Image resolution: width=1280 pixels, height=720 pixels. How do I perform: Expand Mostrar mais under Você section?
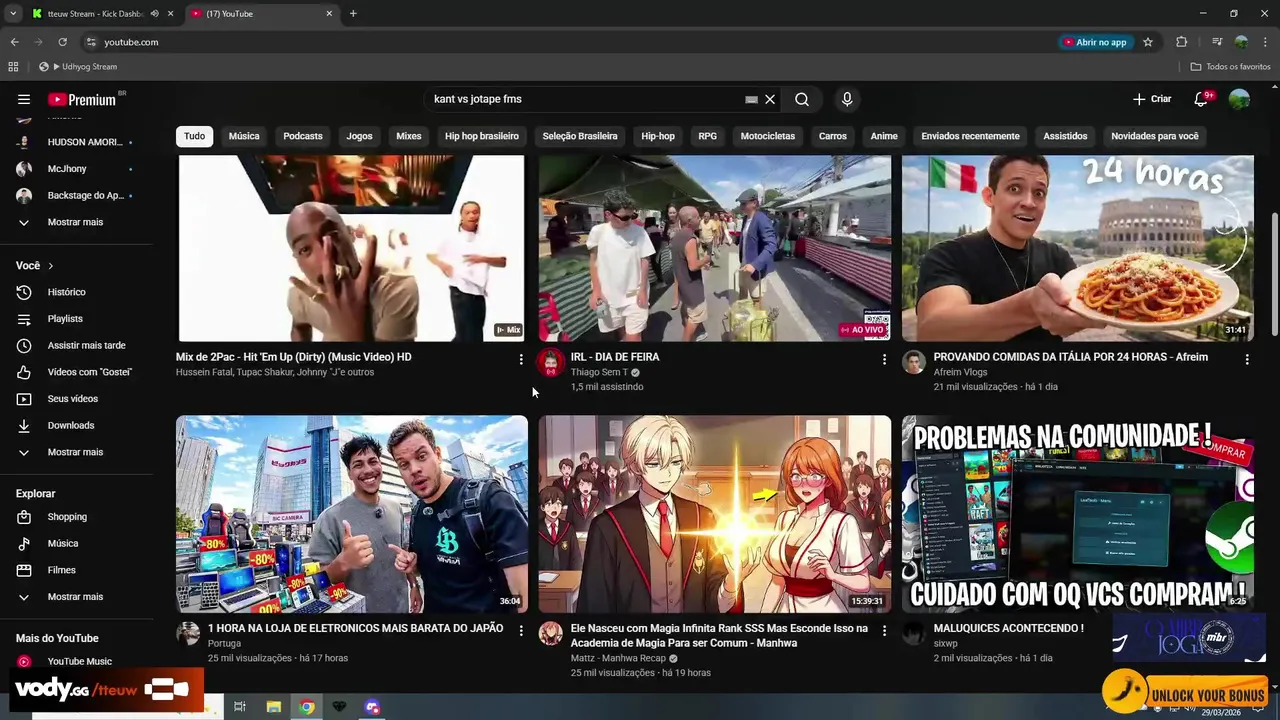pos(75,452)
